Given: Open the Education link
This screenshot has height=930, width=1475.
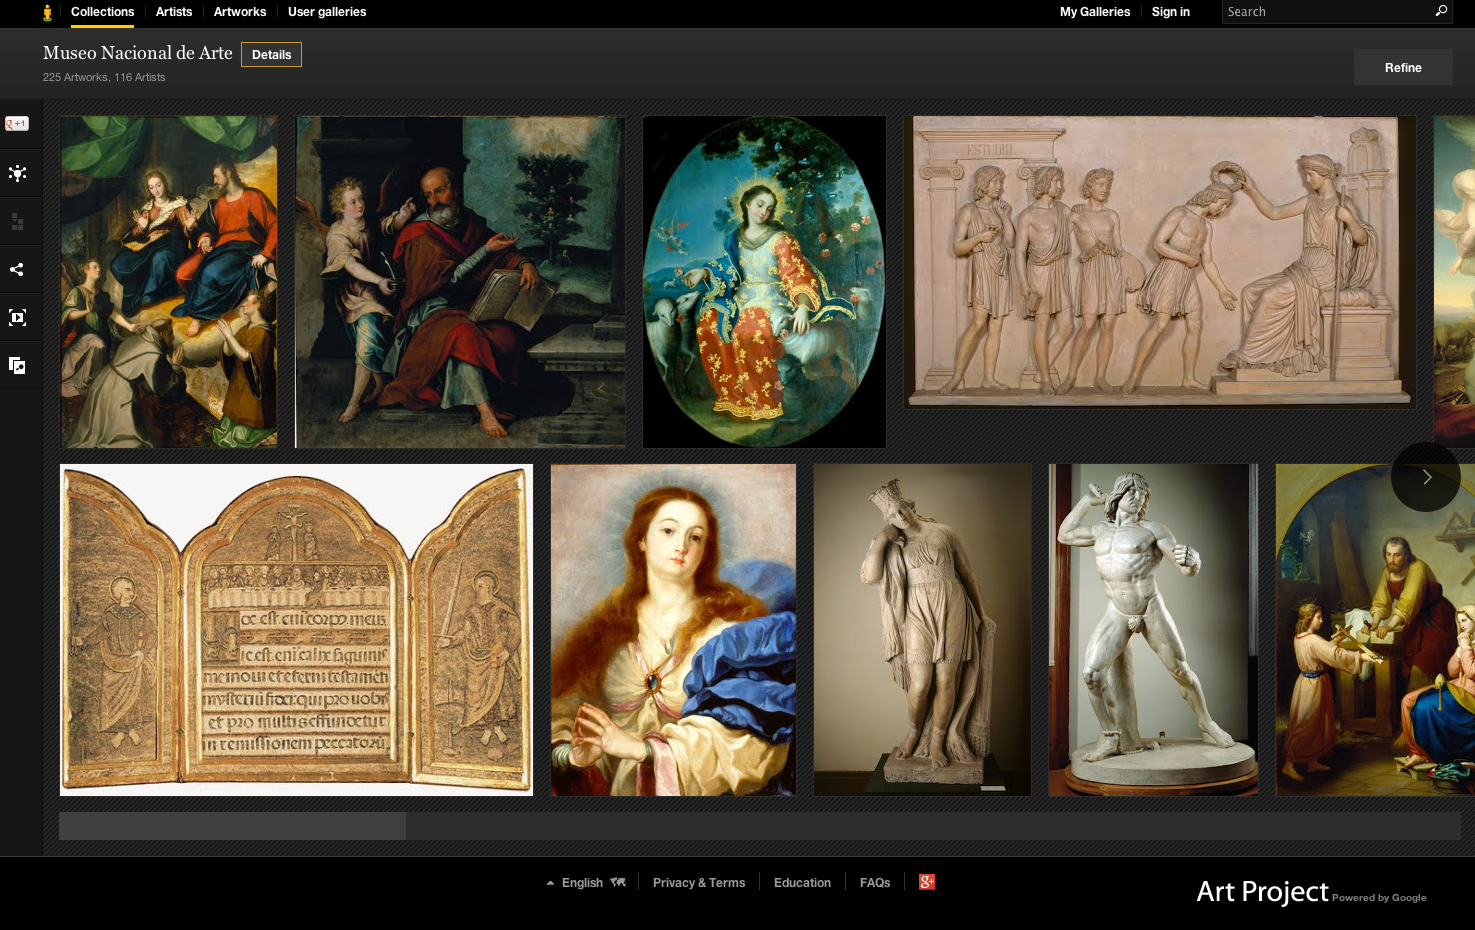Looking at the screenshot, I should point(802,883).
